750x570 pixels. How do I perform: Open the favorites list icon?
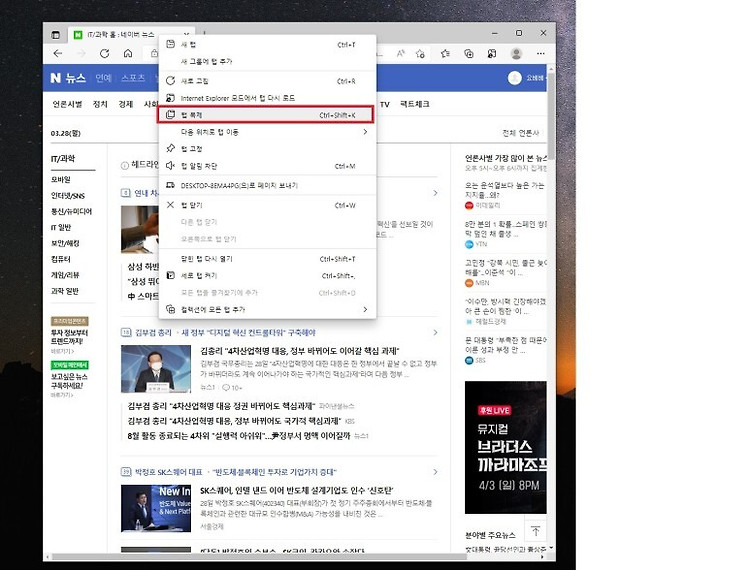click(445, 54)
